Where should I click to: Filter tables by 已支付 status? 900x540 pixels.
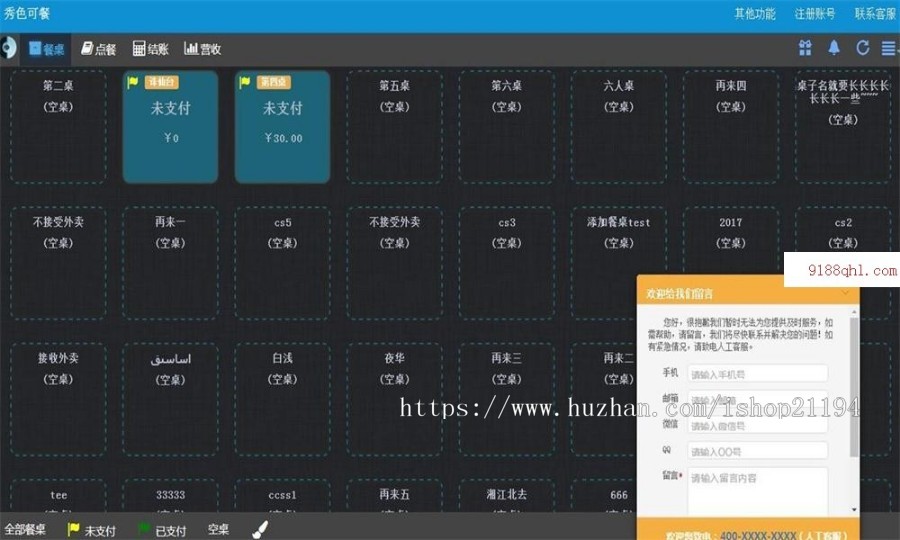click(x=162, y=530)
